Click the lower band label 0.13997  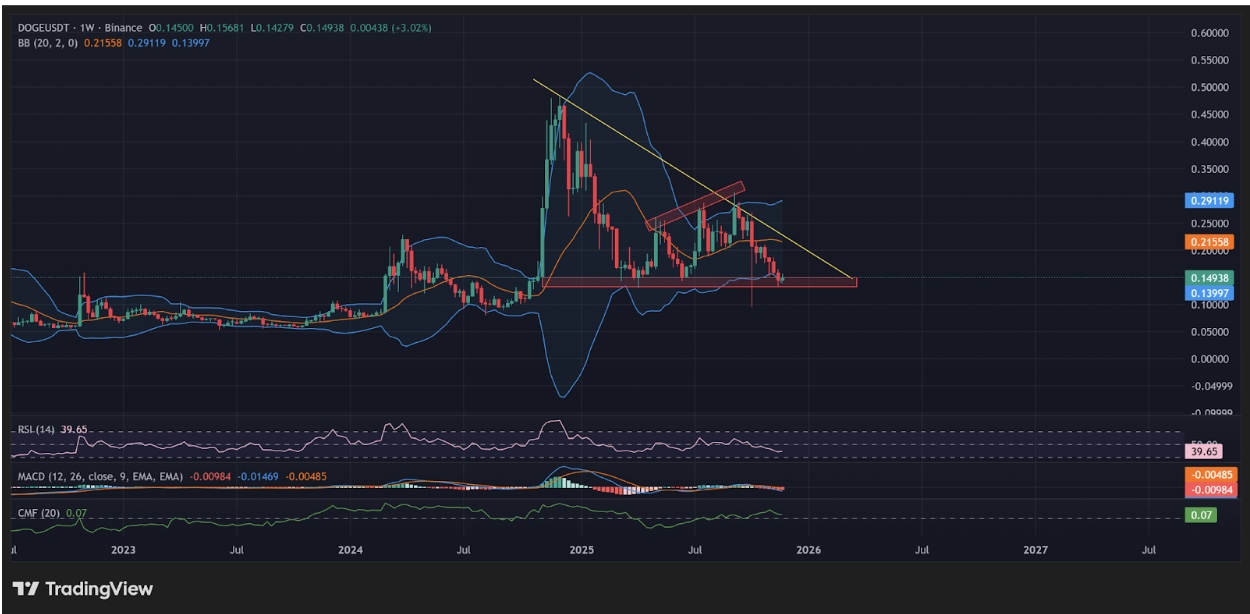click(x=1210, y=292)
